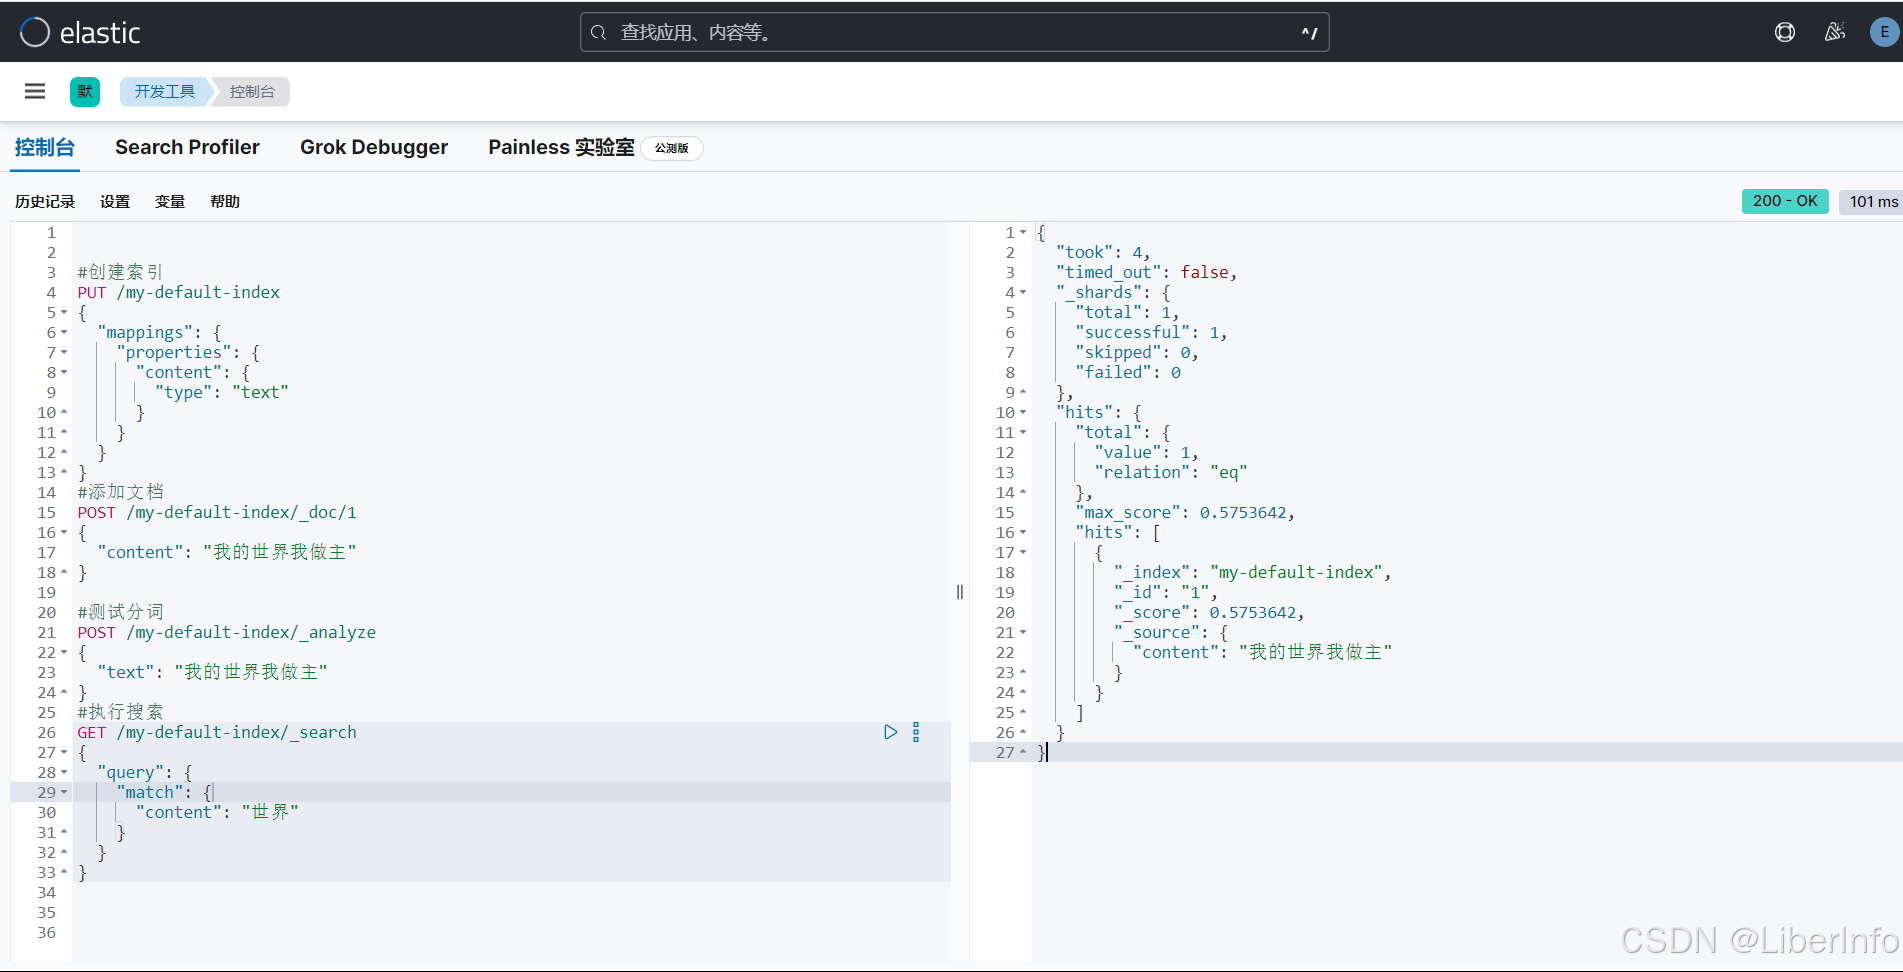This screenshot has width=1903, height=972.
Task: Click the editor panel resize divider
Action: click(960, 592)
